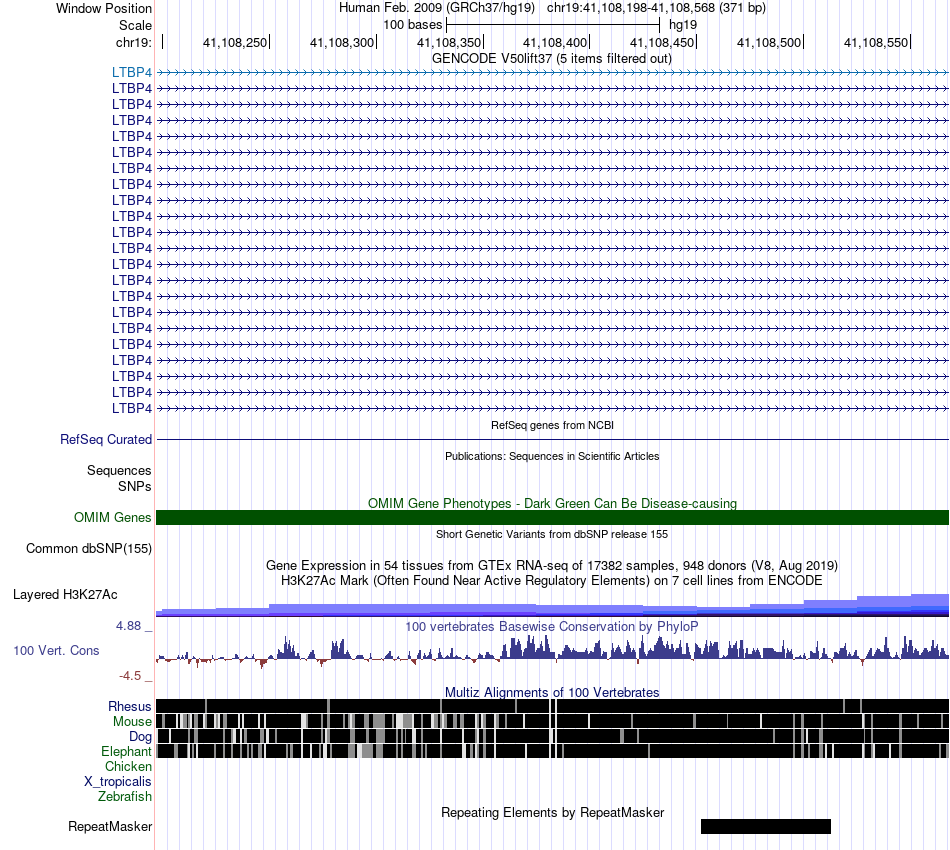Click the light-blue highlighted LTBP4 transcript label
This screenshot has height=850, width=950.
tap(131, 72)
